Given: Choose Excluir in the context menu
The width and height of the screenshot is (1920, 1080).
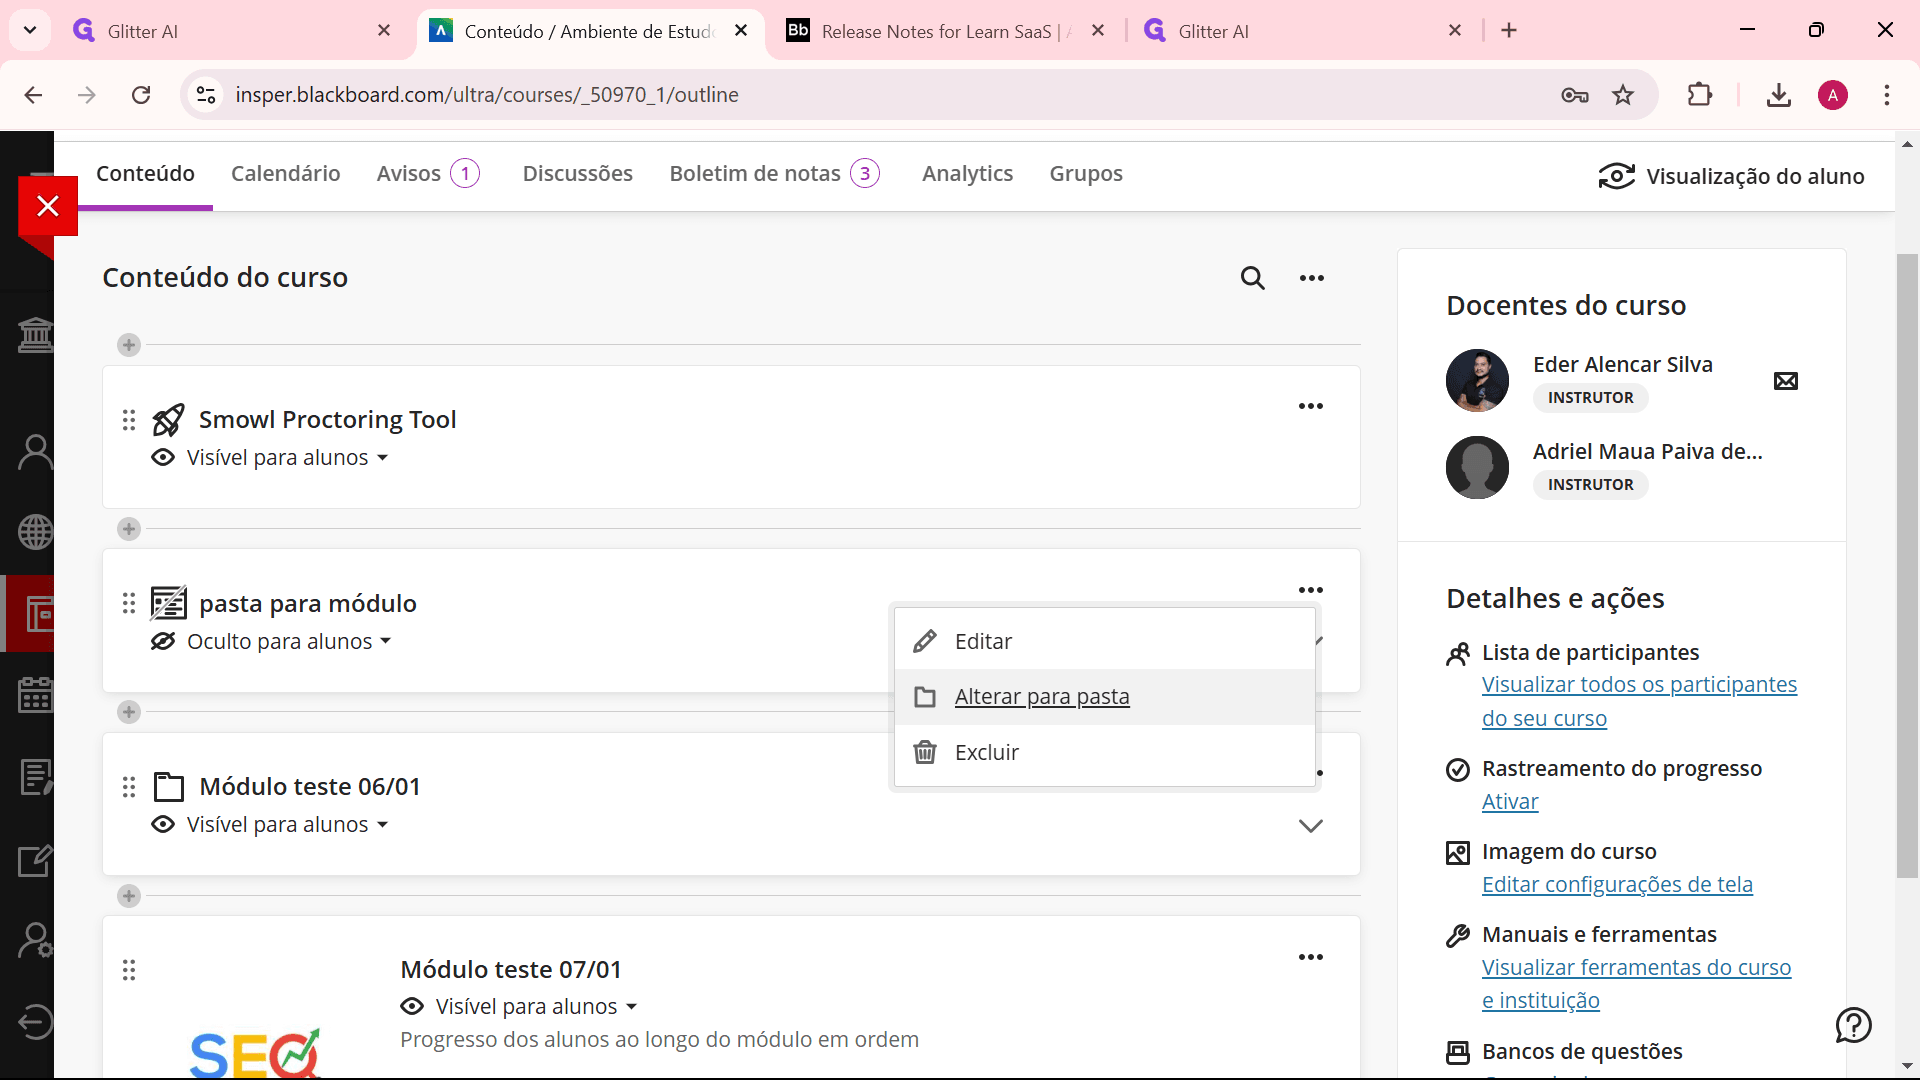Looking at the screenshot, I should click(1104, 752).
